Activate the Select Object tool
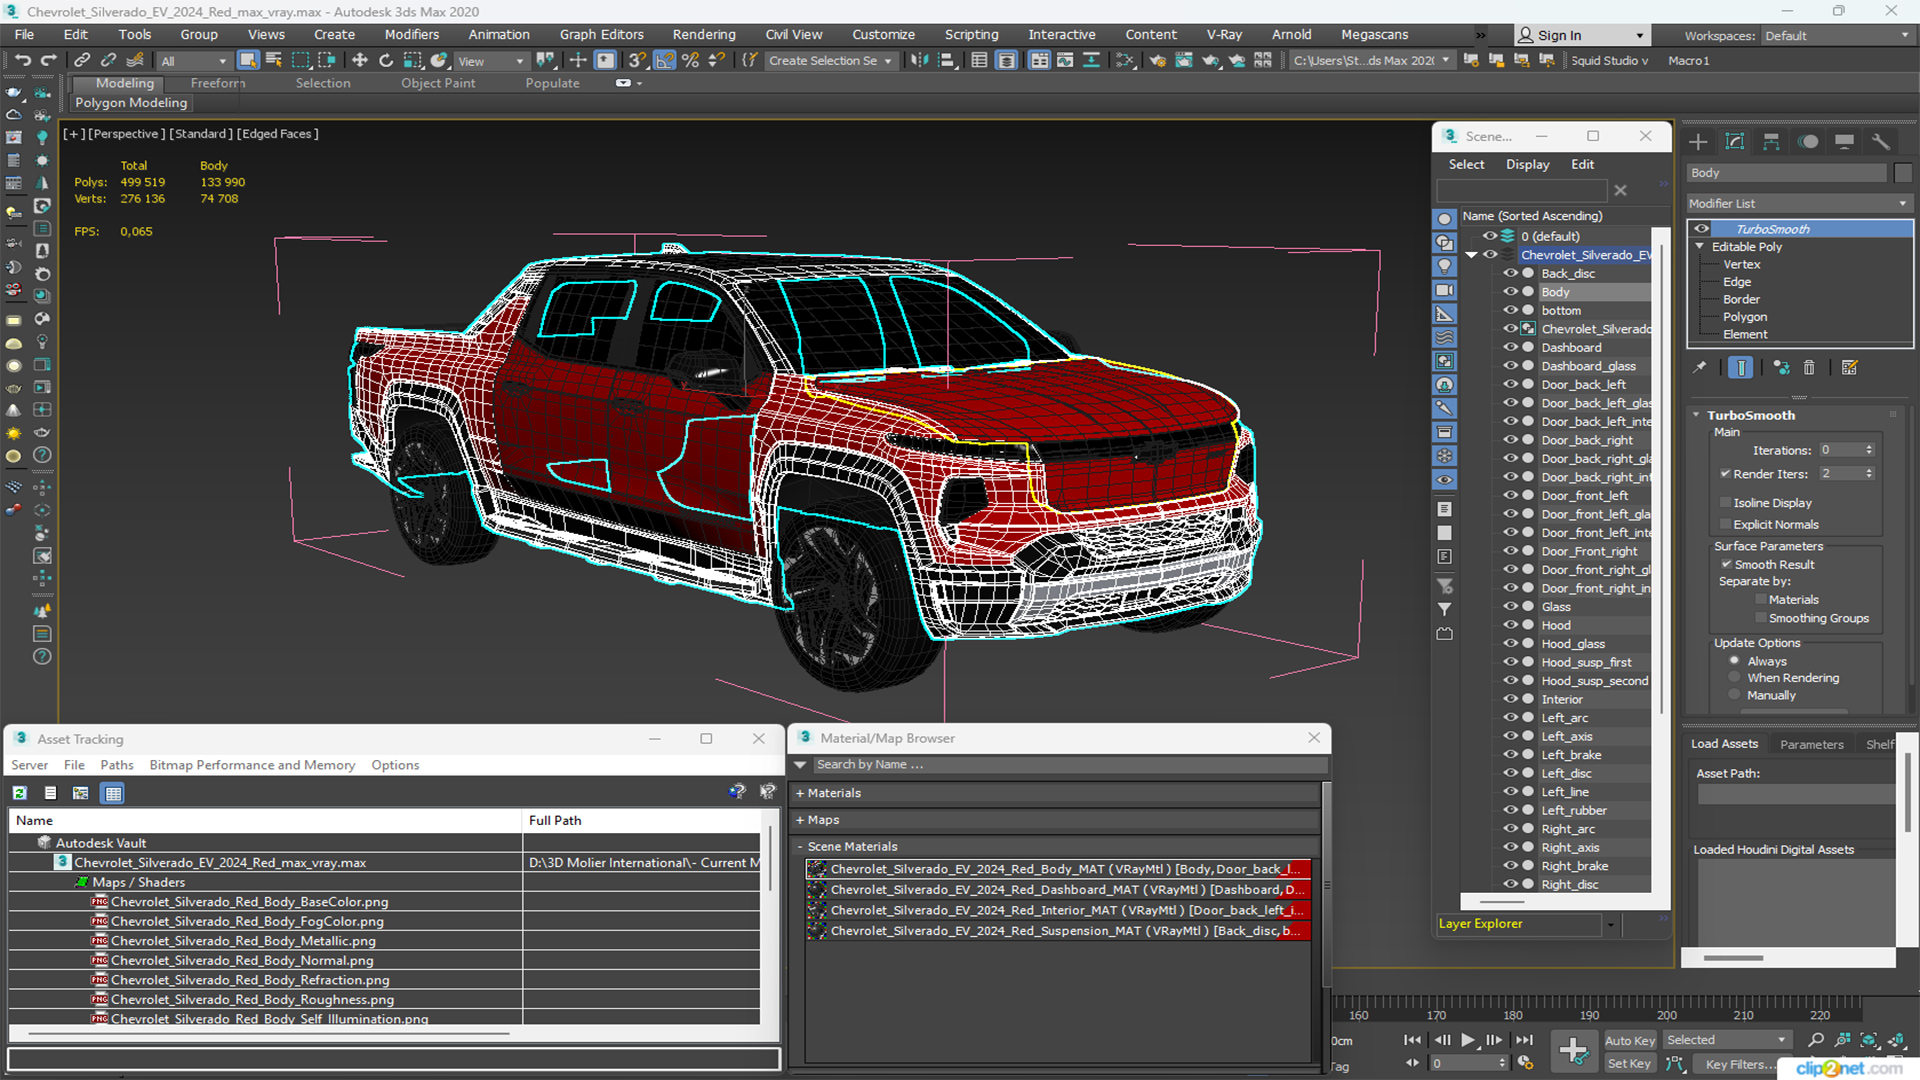The image size is (1920, 1080). 248,60
